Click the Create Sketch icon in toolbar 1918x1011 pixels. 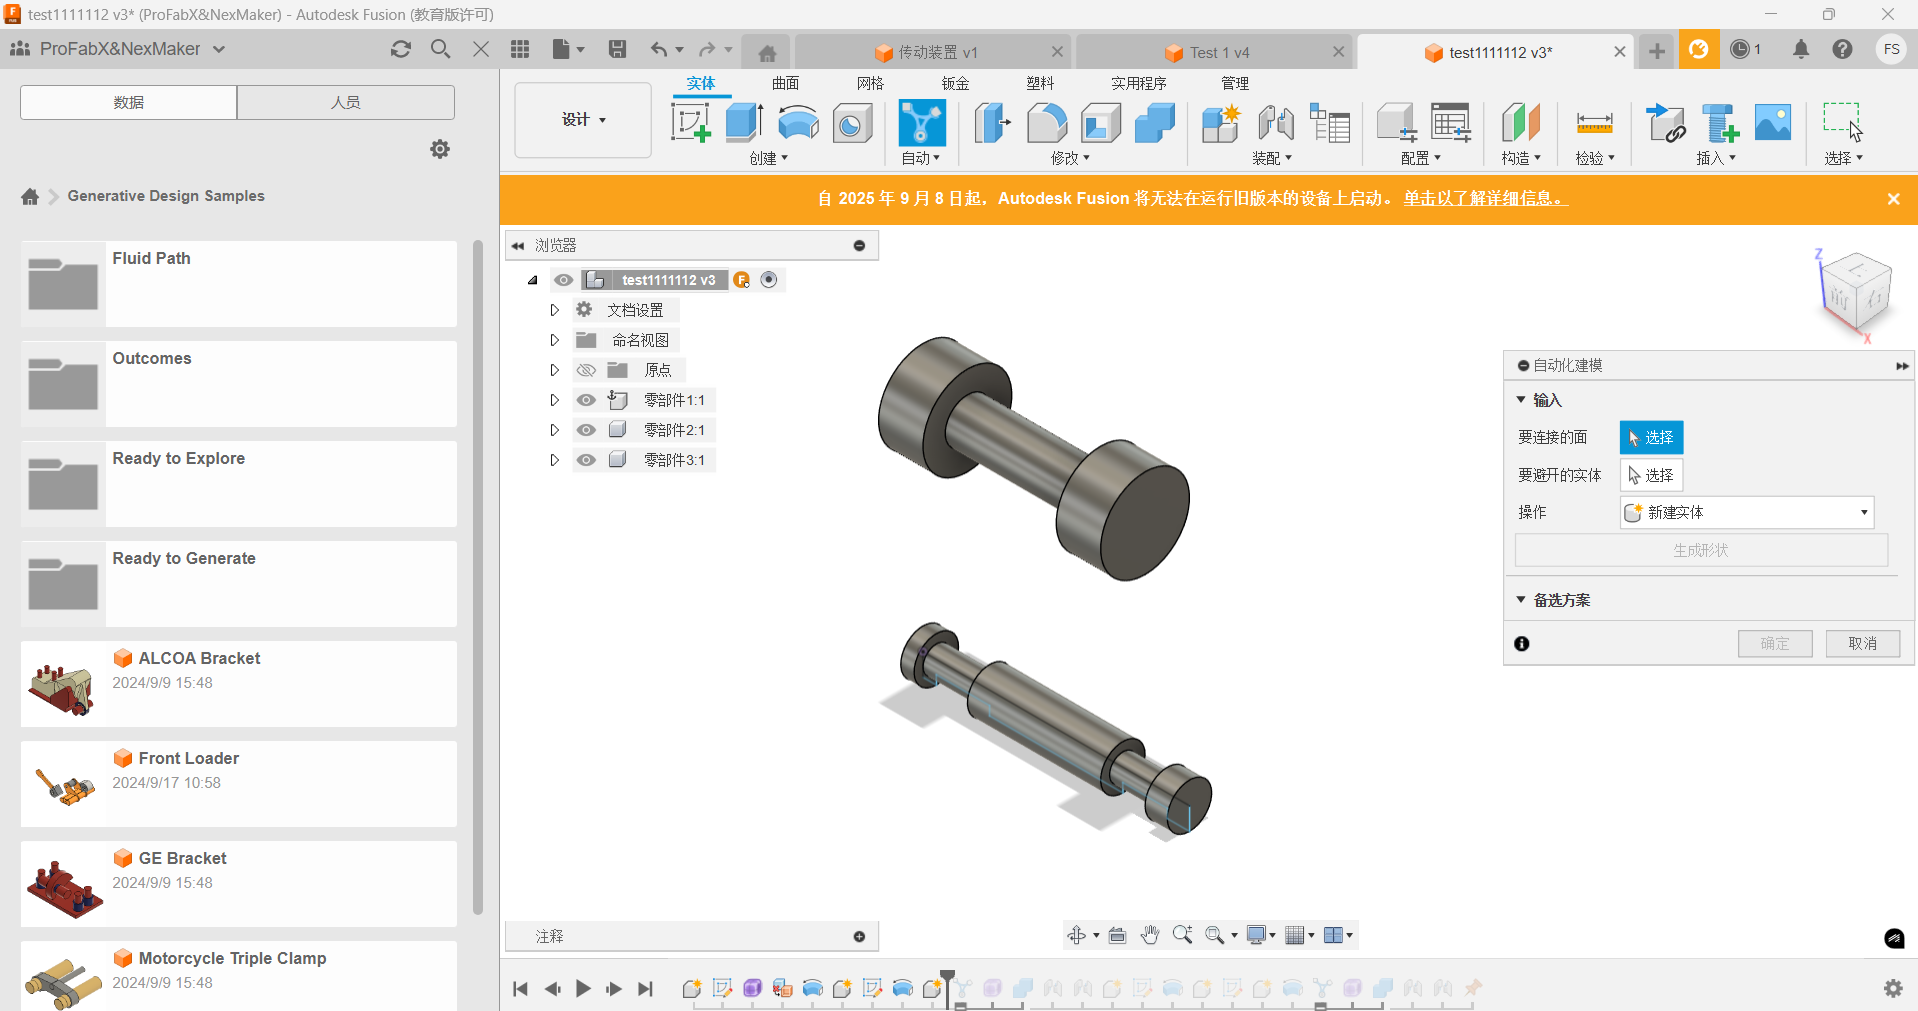coord(690,123)
